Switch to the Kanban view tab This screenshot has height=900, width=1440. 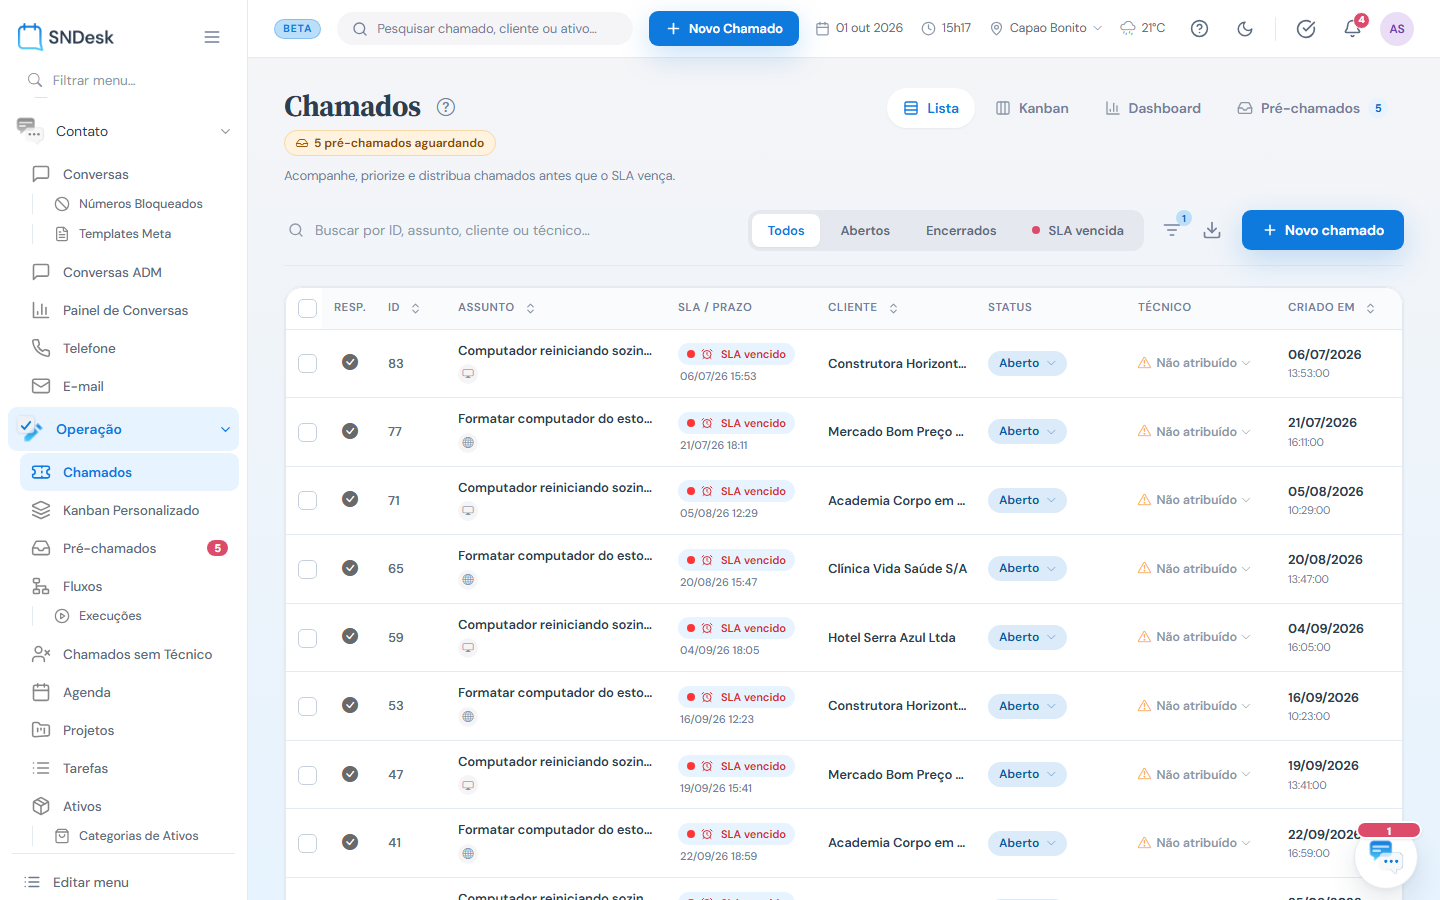point(1032,108)
